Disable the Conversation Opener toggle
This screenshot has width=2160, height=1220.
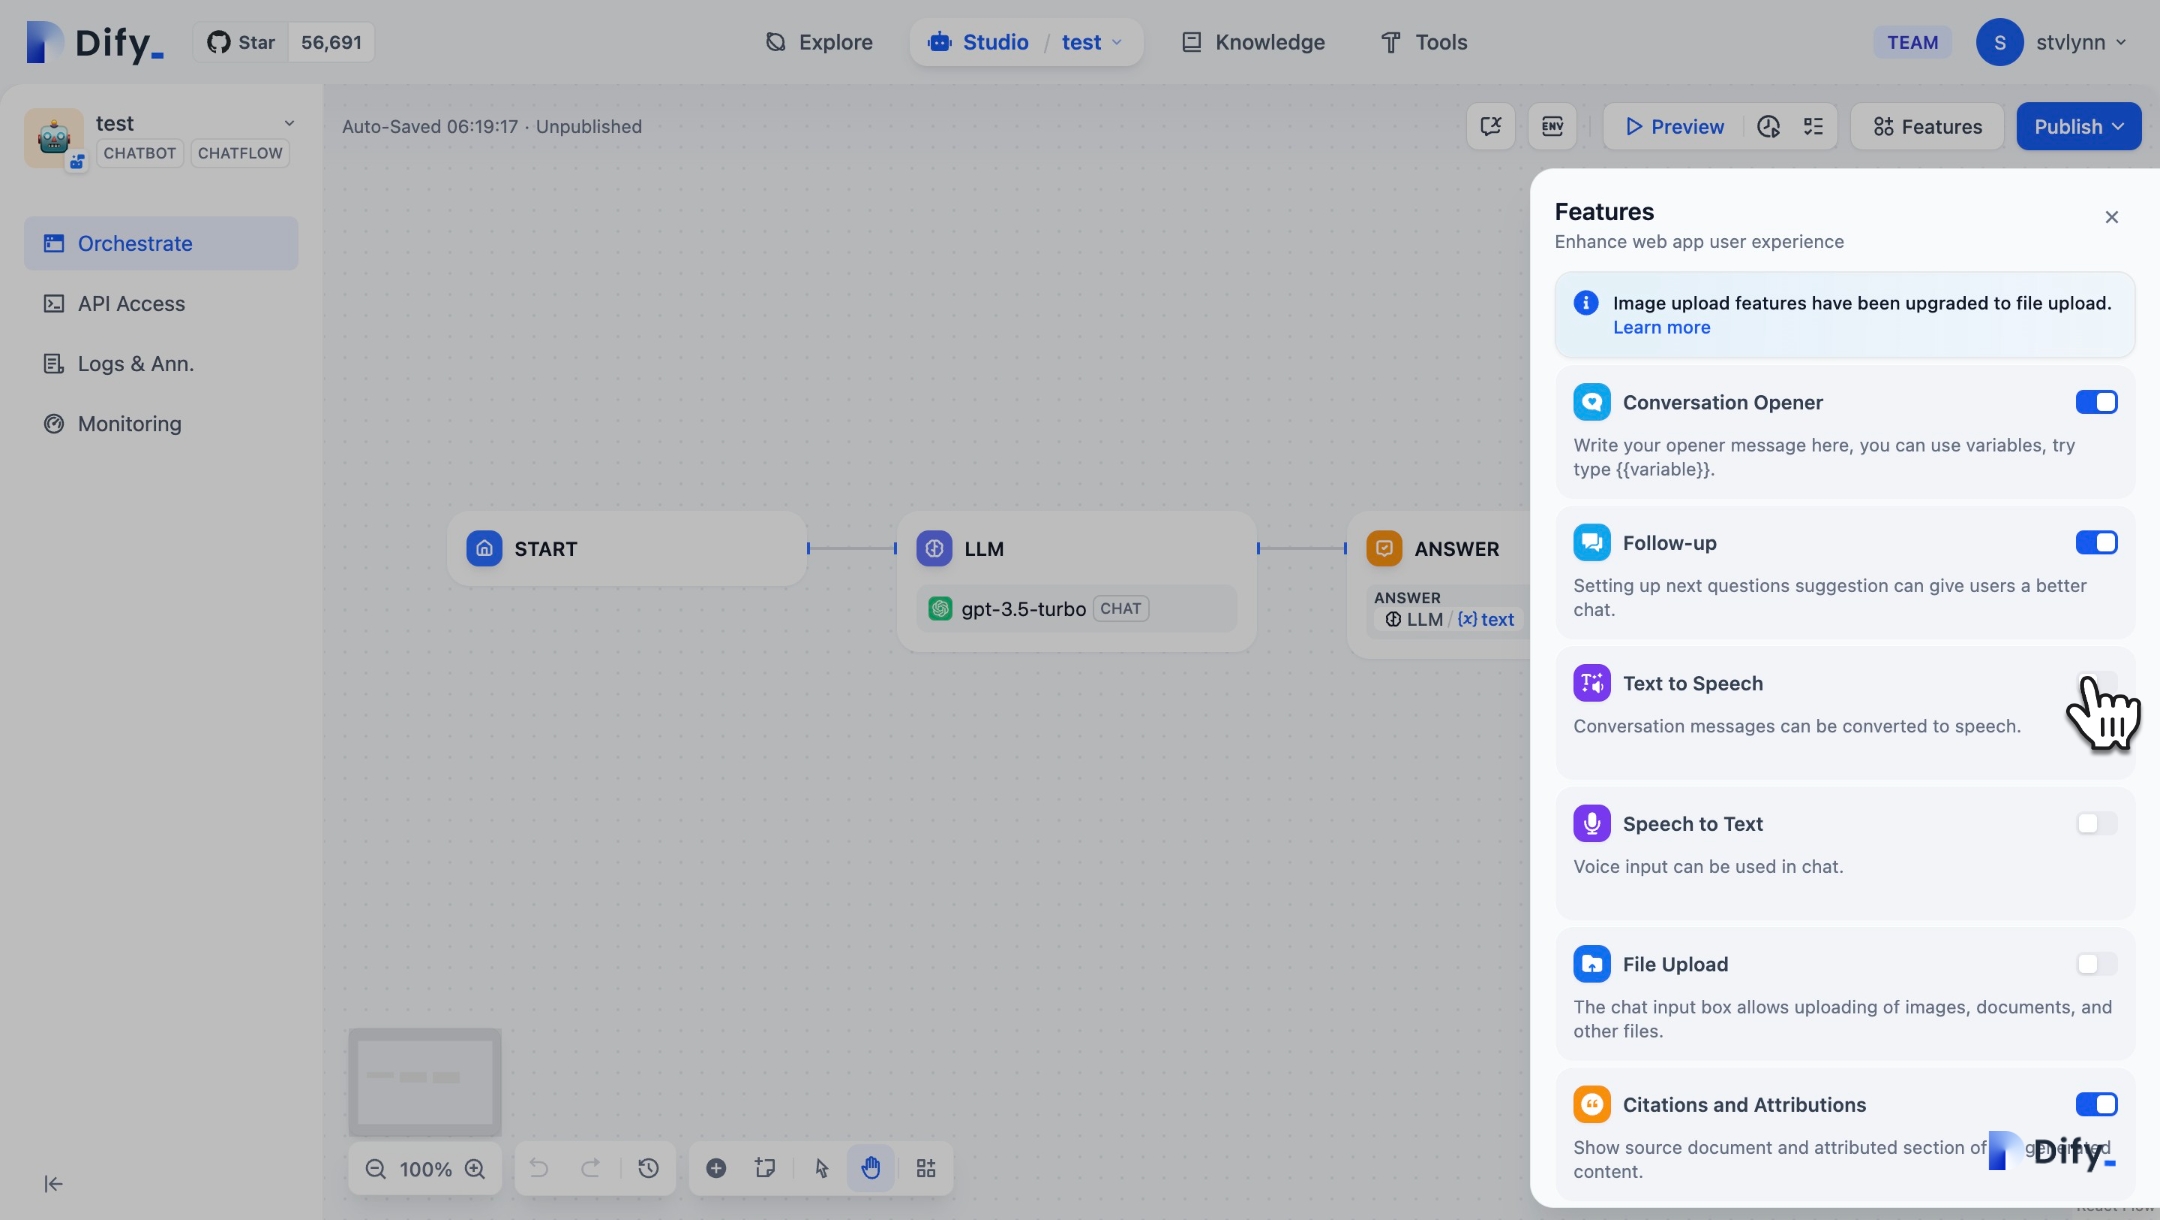pyautogui.click(x=2096, y=402)
